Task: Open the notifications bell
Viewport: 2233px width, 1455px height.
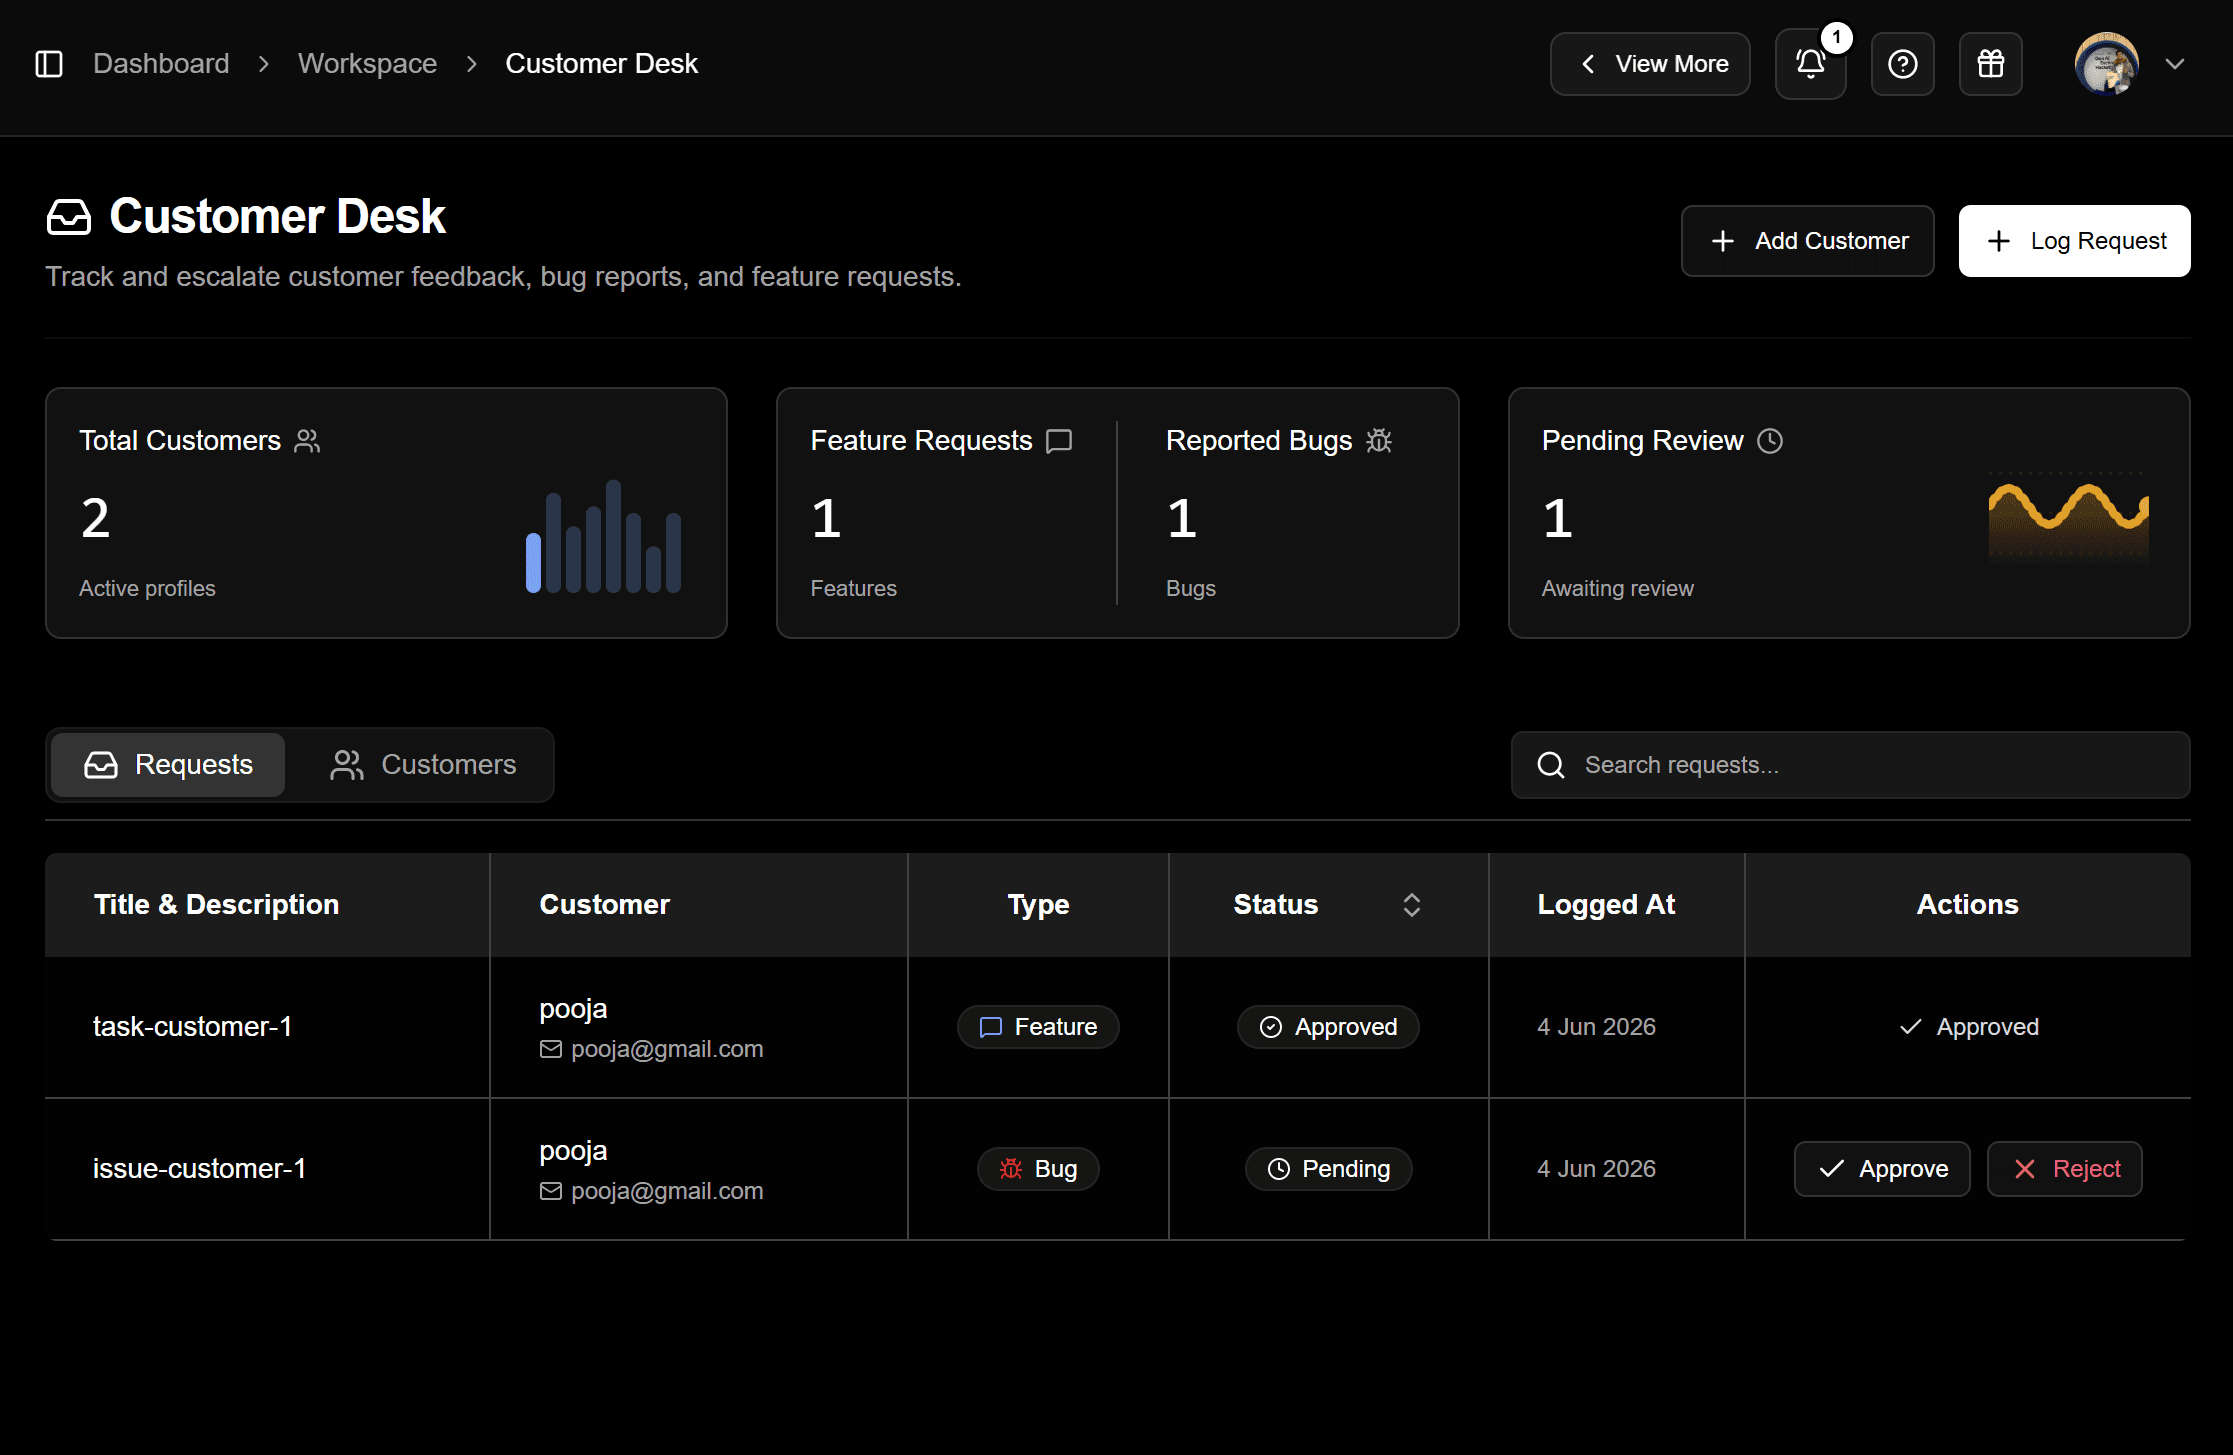Action: (x=1810, y=65)
